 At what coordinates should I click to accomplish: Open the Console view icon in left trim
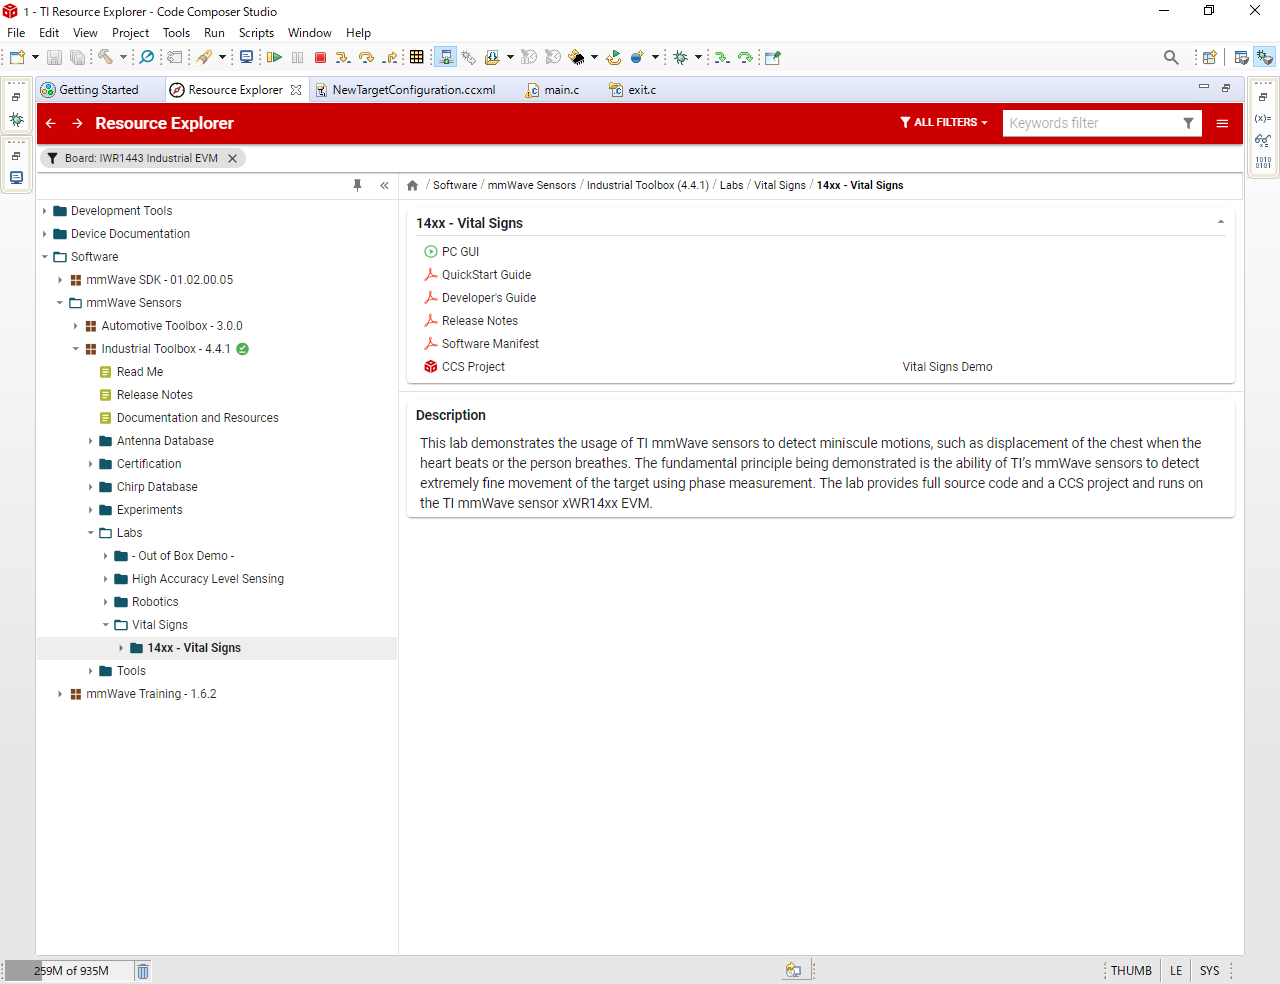(x=16, y=178)
